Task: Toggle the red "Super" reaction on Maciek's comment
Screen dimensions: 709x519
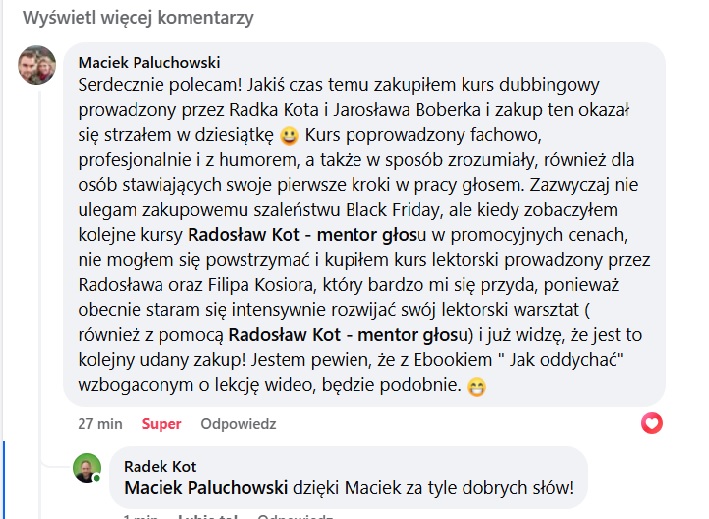Action: coord(161,424)
